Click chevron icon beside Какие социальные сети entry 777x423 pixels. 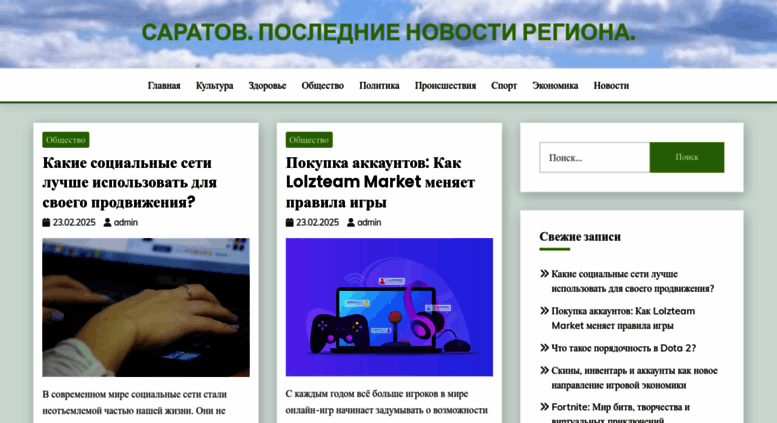[x=545, y=273]
